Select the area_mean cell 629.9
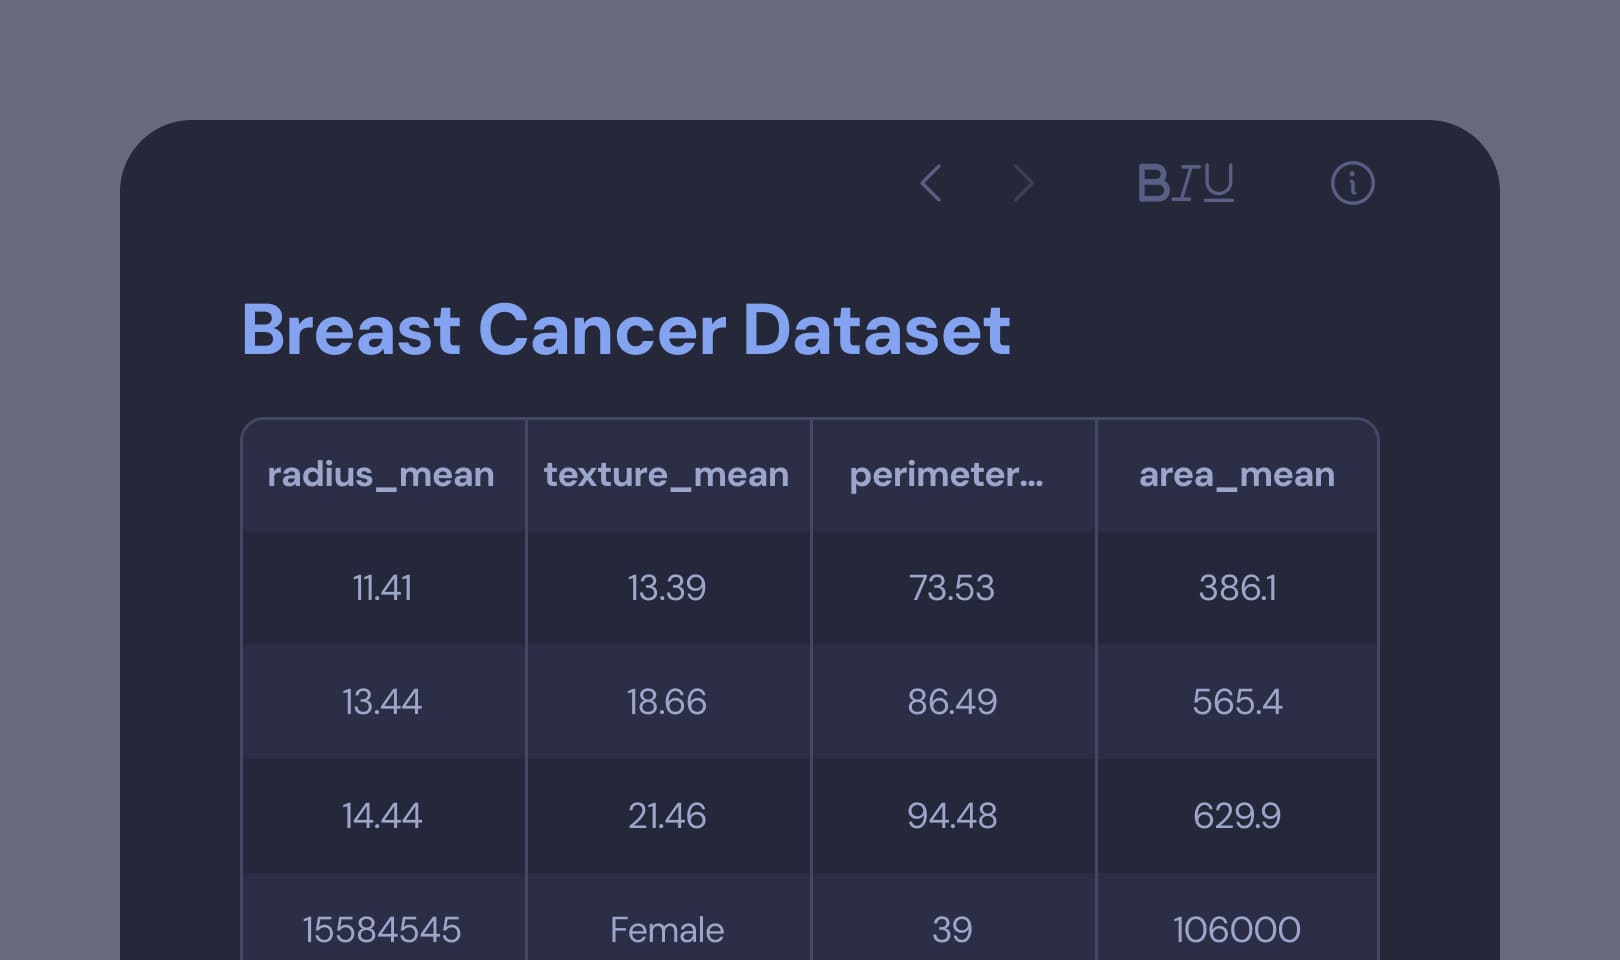This screenshot has height=960, width=1620. pos(1237,816)
